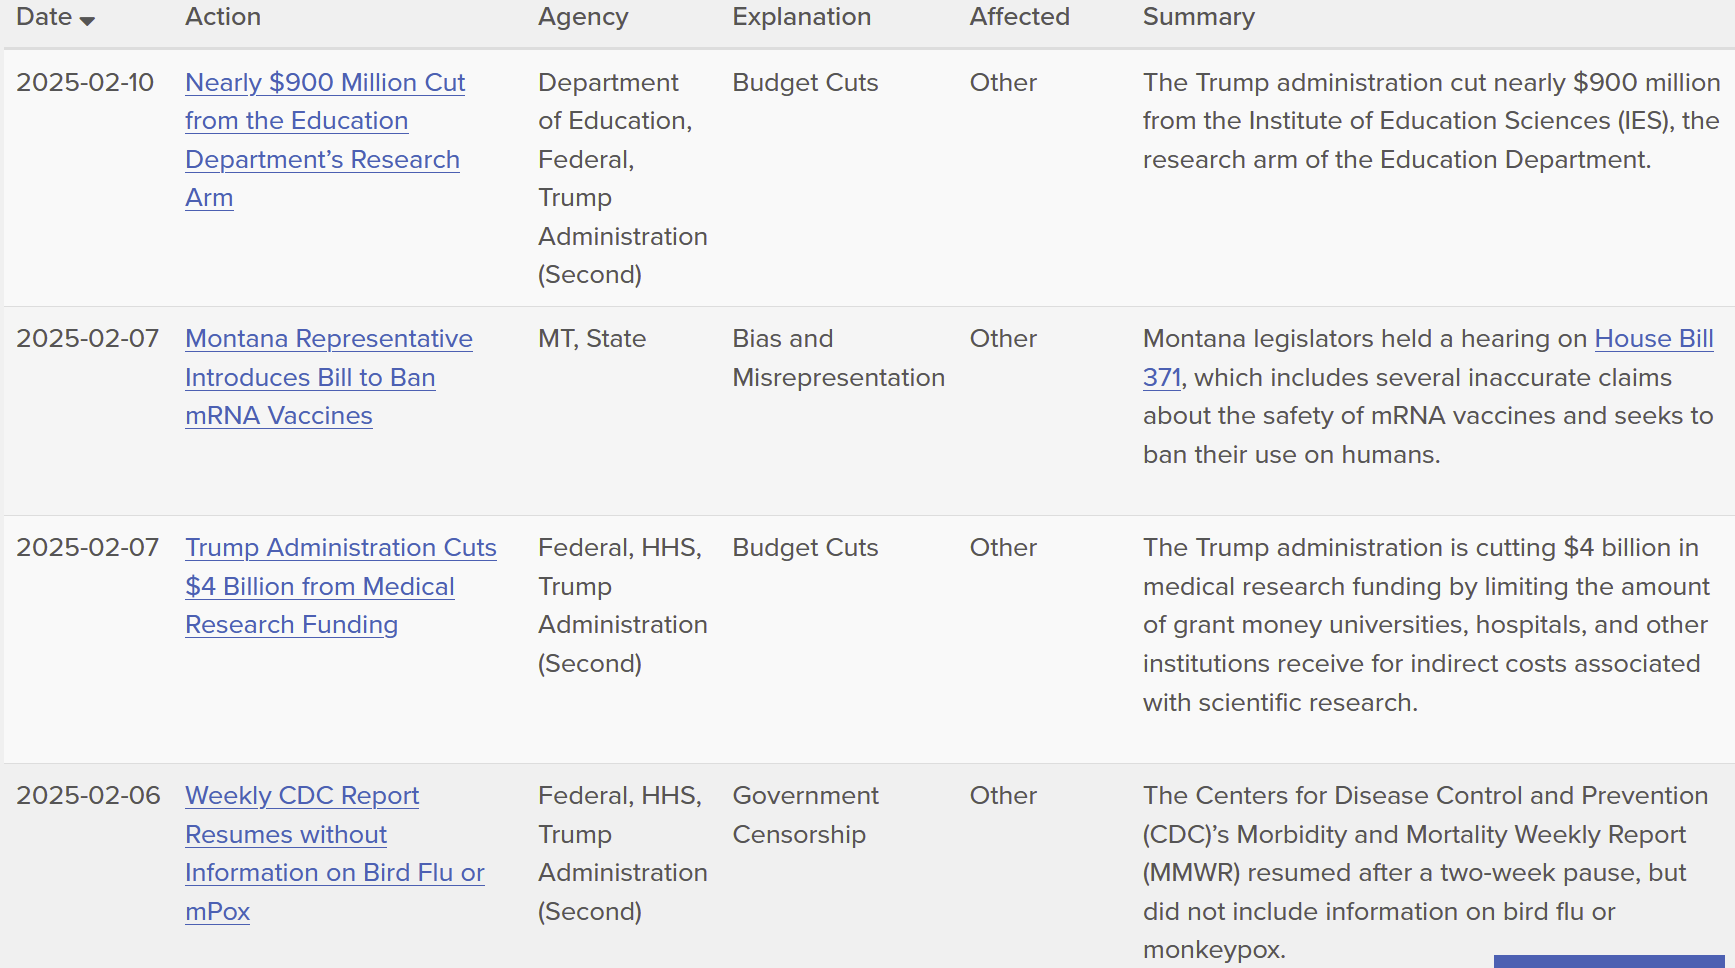Click the Government Censorship explanation cell
The height and width of the screenshot is (968, 1735).
click(x=805, y=815)
